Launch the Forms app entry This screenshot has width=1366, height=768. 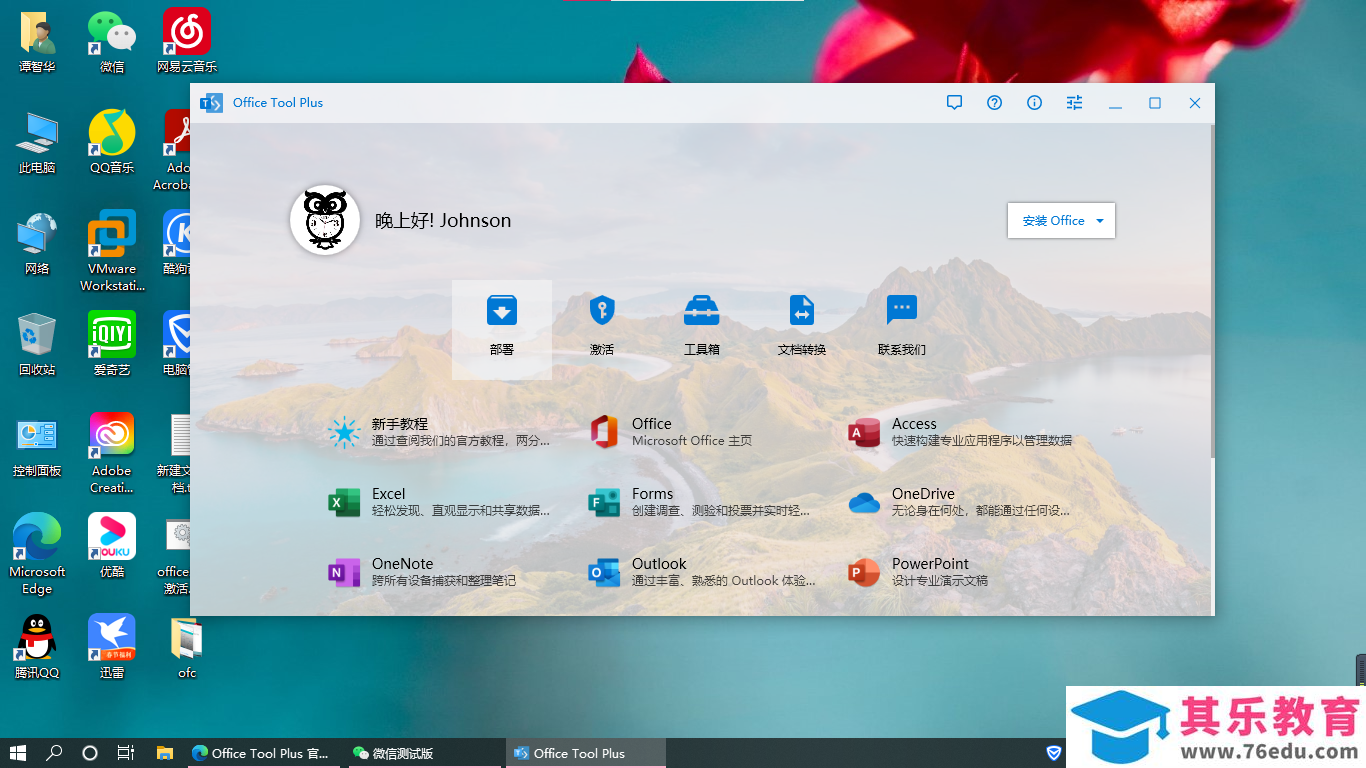700,502
